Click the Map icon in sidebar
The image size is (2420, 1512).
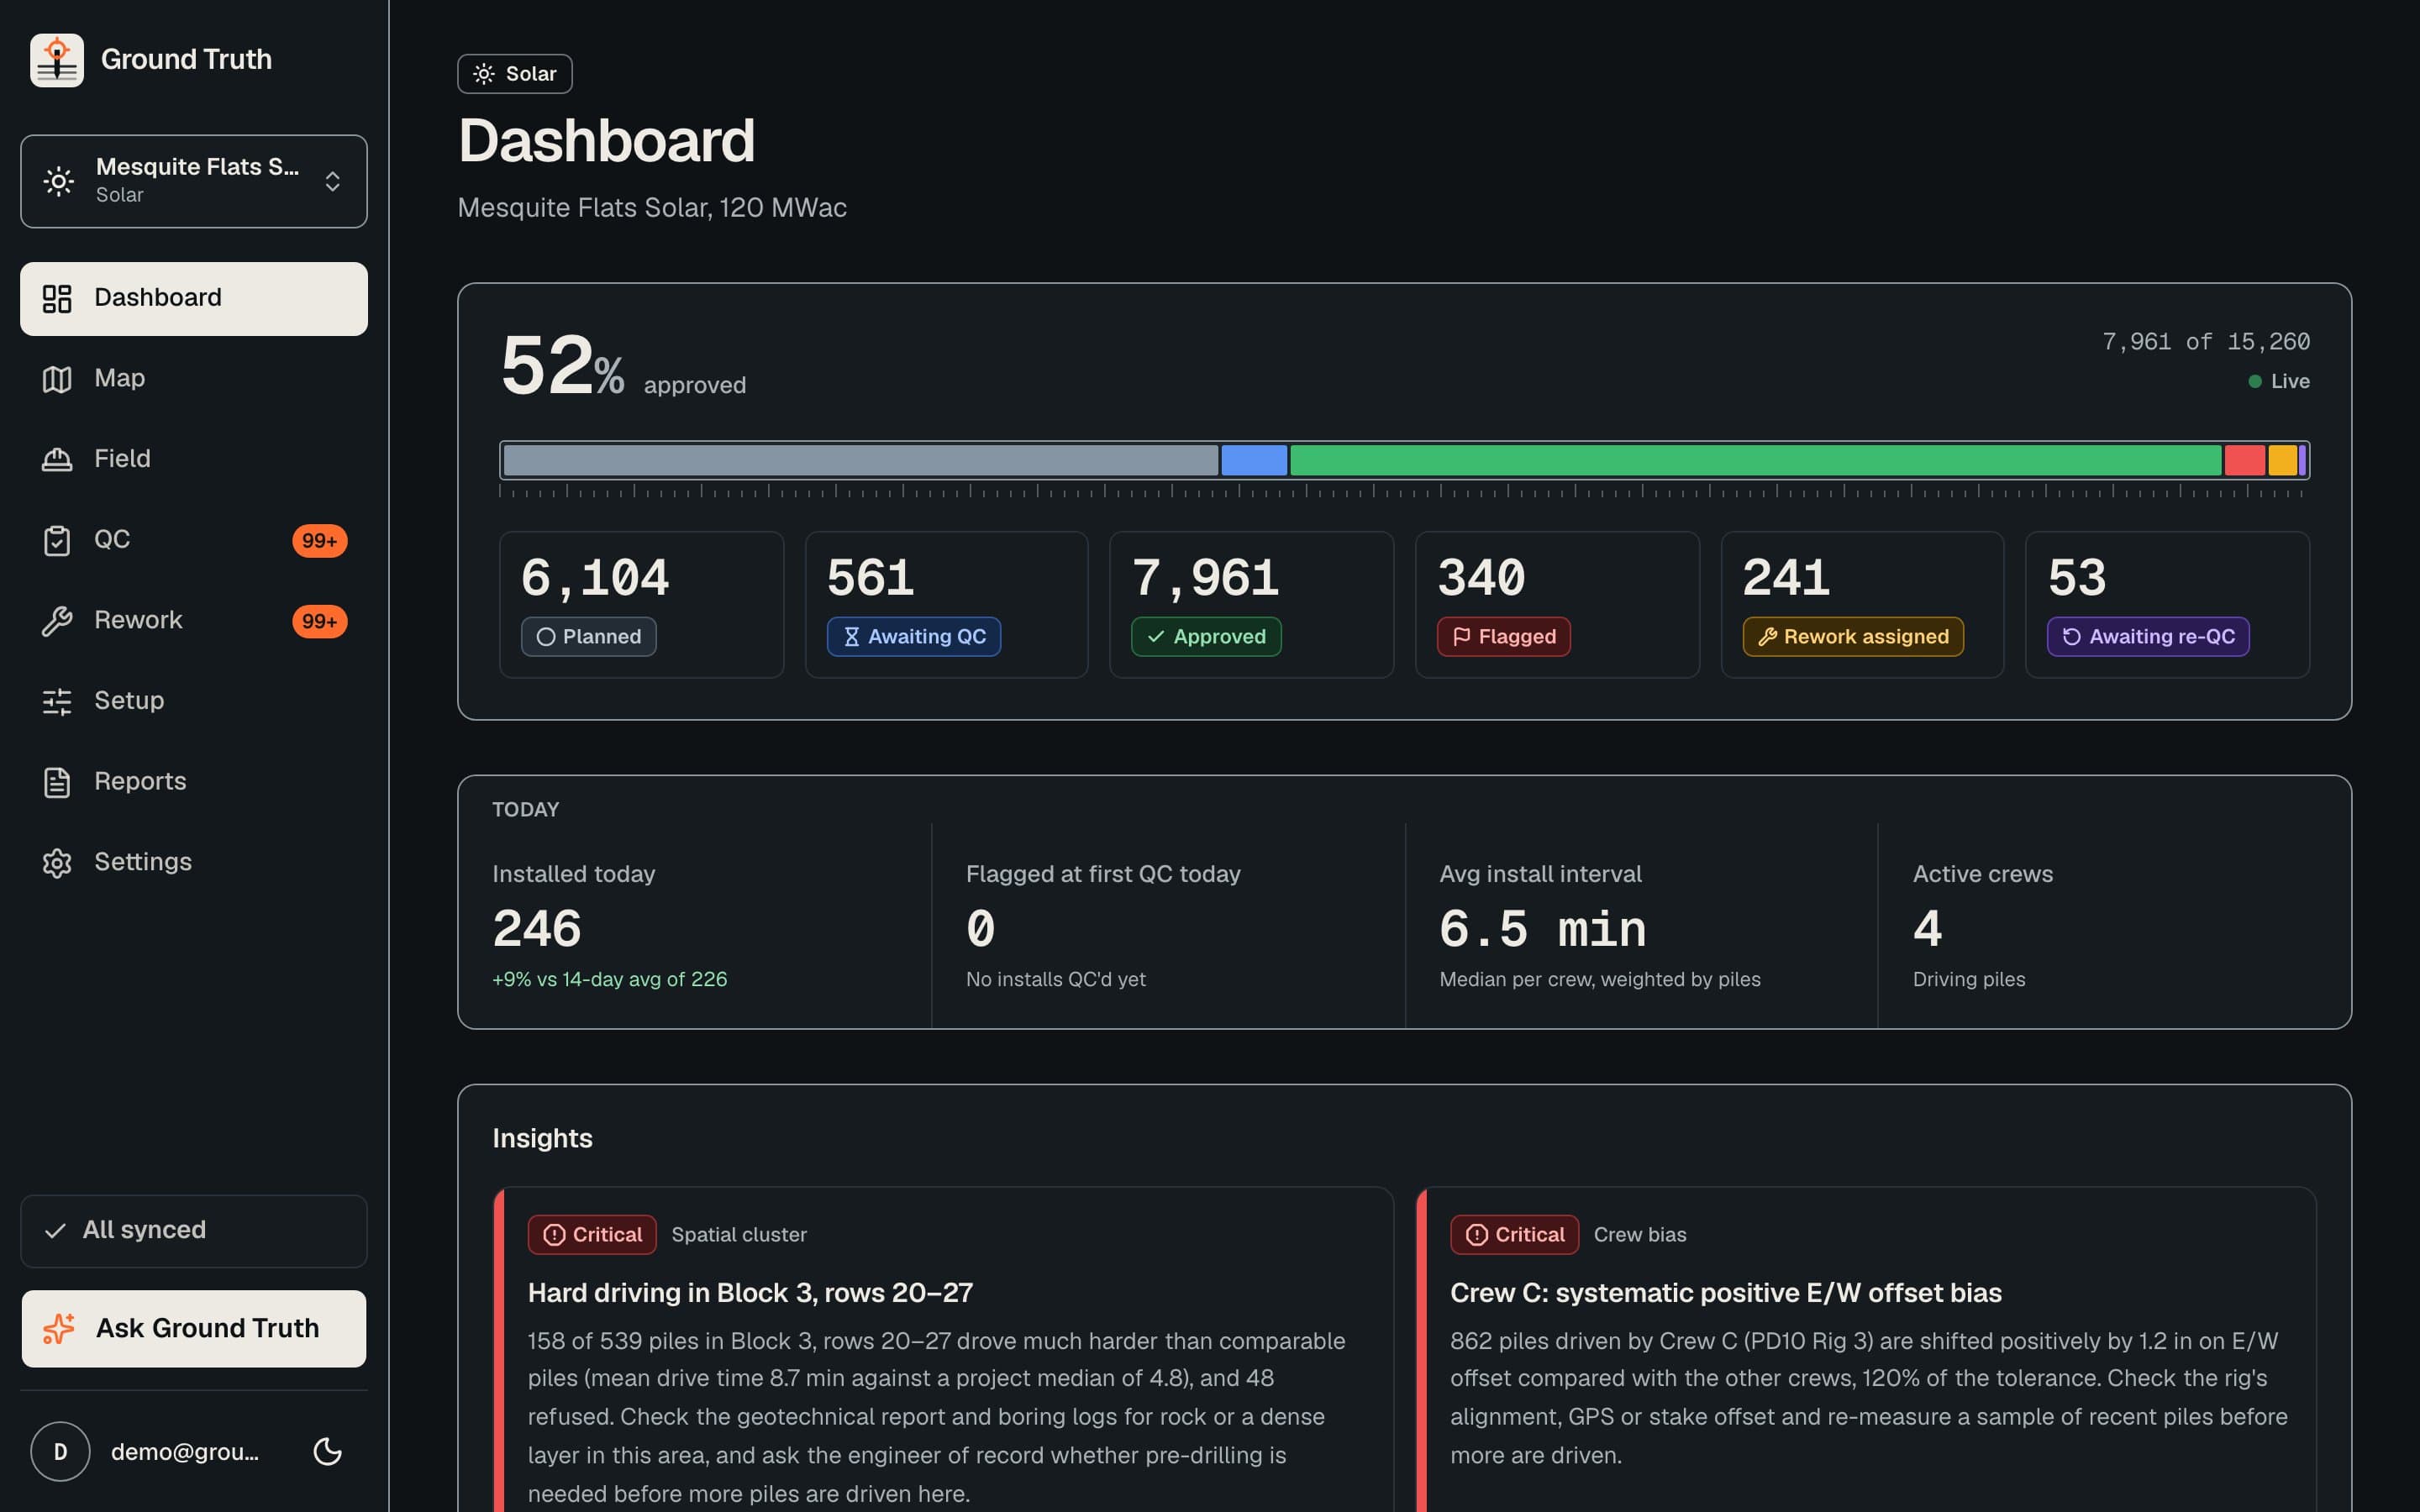(57, 379)
